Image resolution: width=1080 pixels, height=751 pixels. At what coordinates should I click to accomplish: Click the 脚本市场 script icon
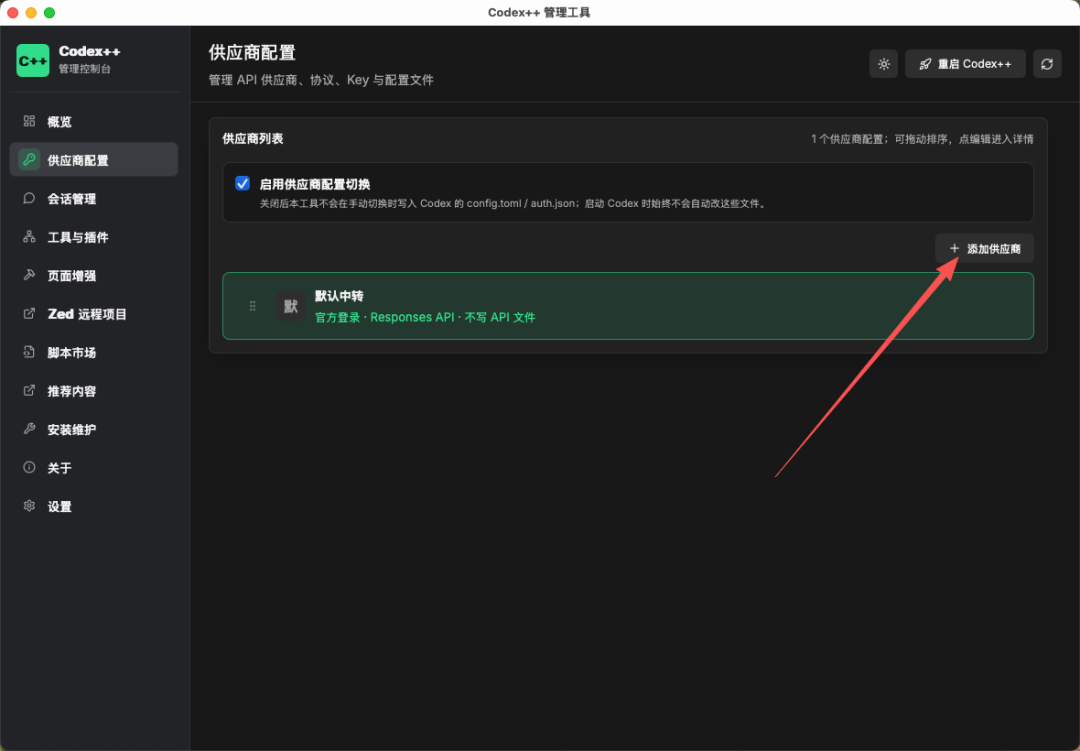(x=29, y=352)
